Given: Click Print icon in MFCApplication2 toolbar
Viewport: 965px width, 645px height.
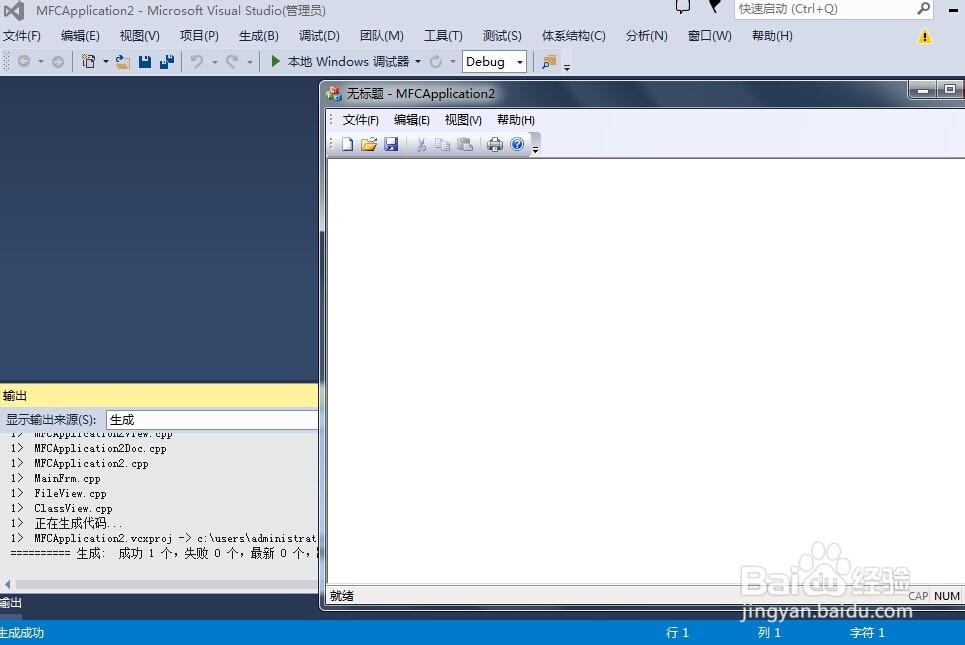Looking at the screenshot, I should click(495, 145).
